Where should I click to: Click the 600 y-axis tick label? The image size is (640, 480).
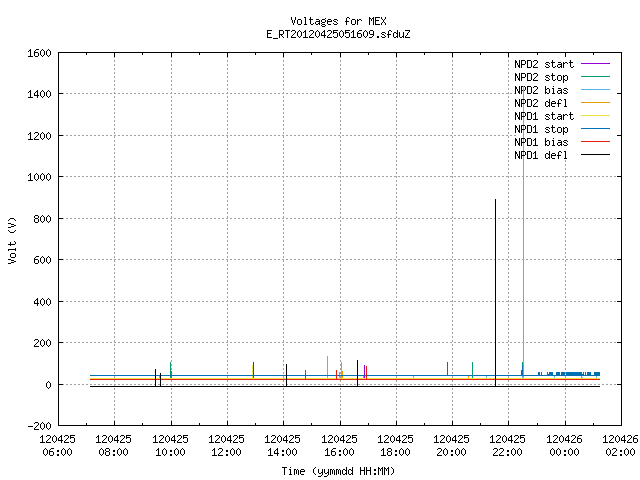pyautogui.click(x=42, y=260)
